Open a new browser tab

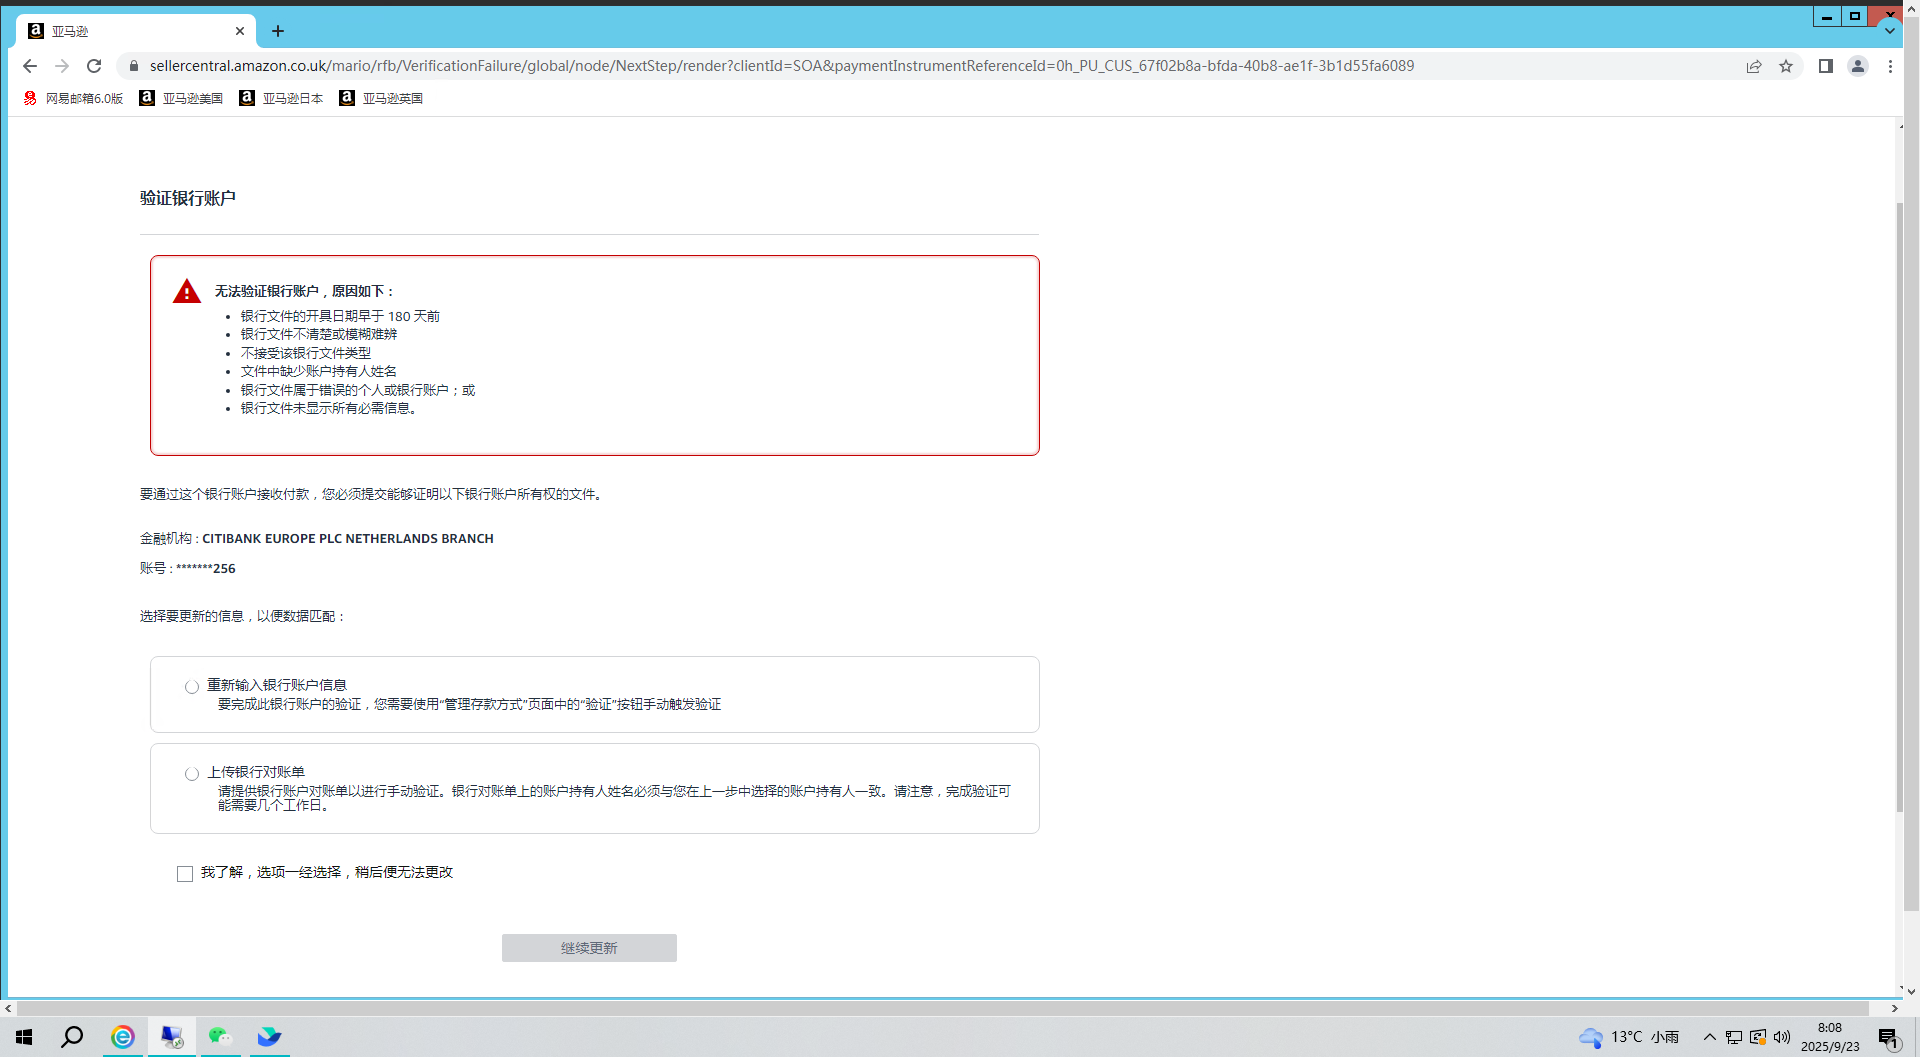pyautogui.click(x=278, y=31)
